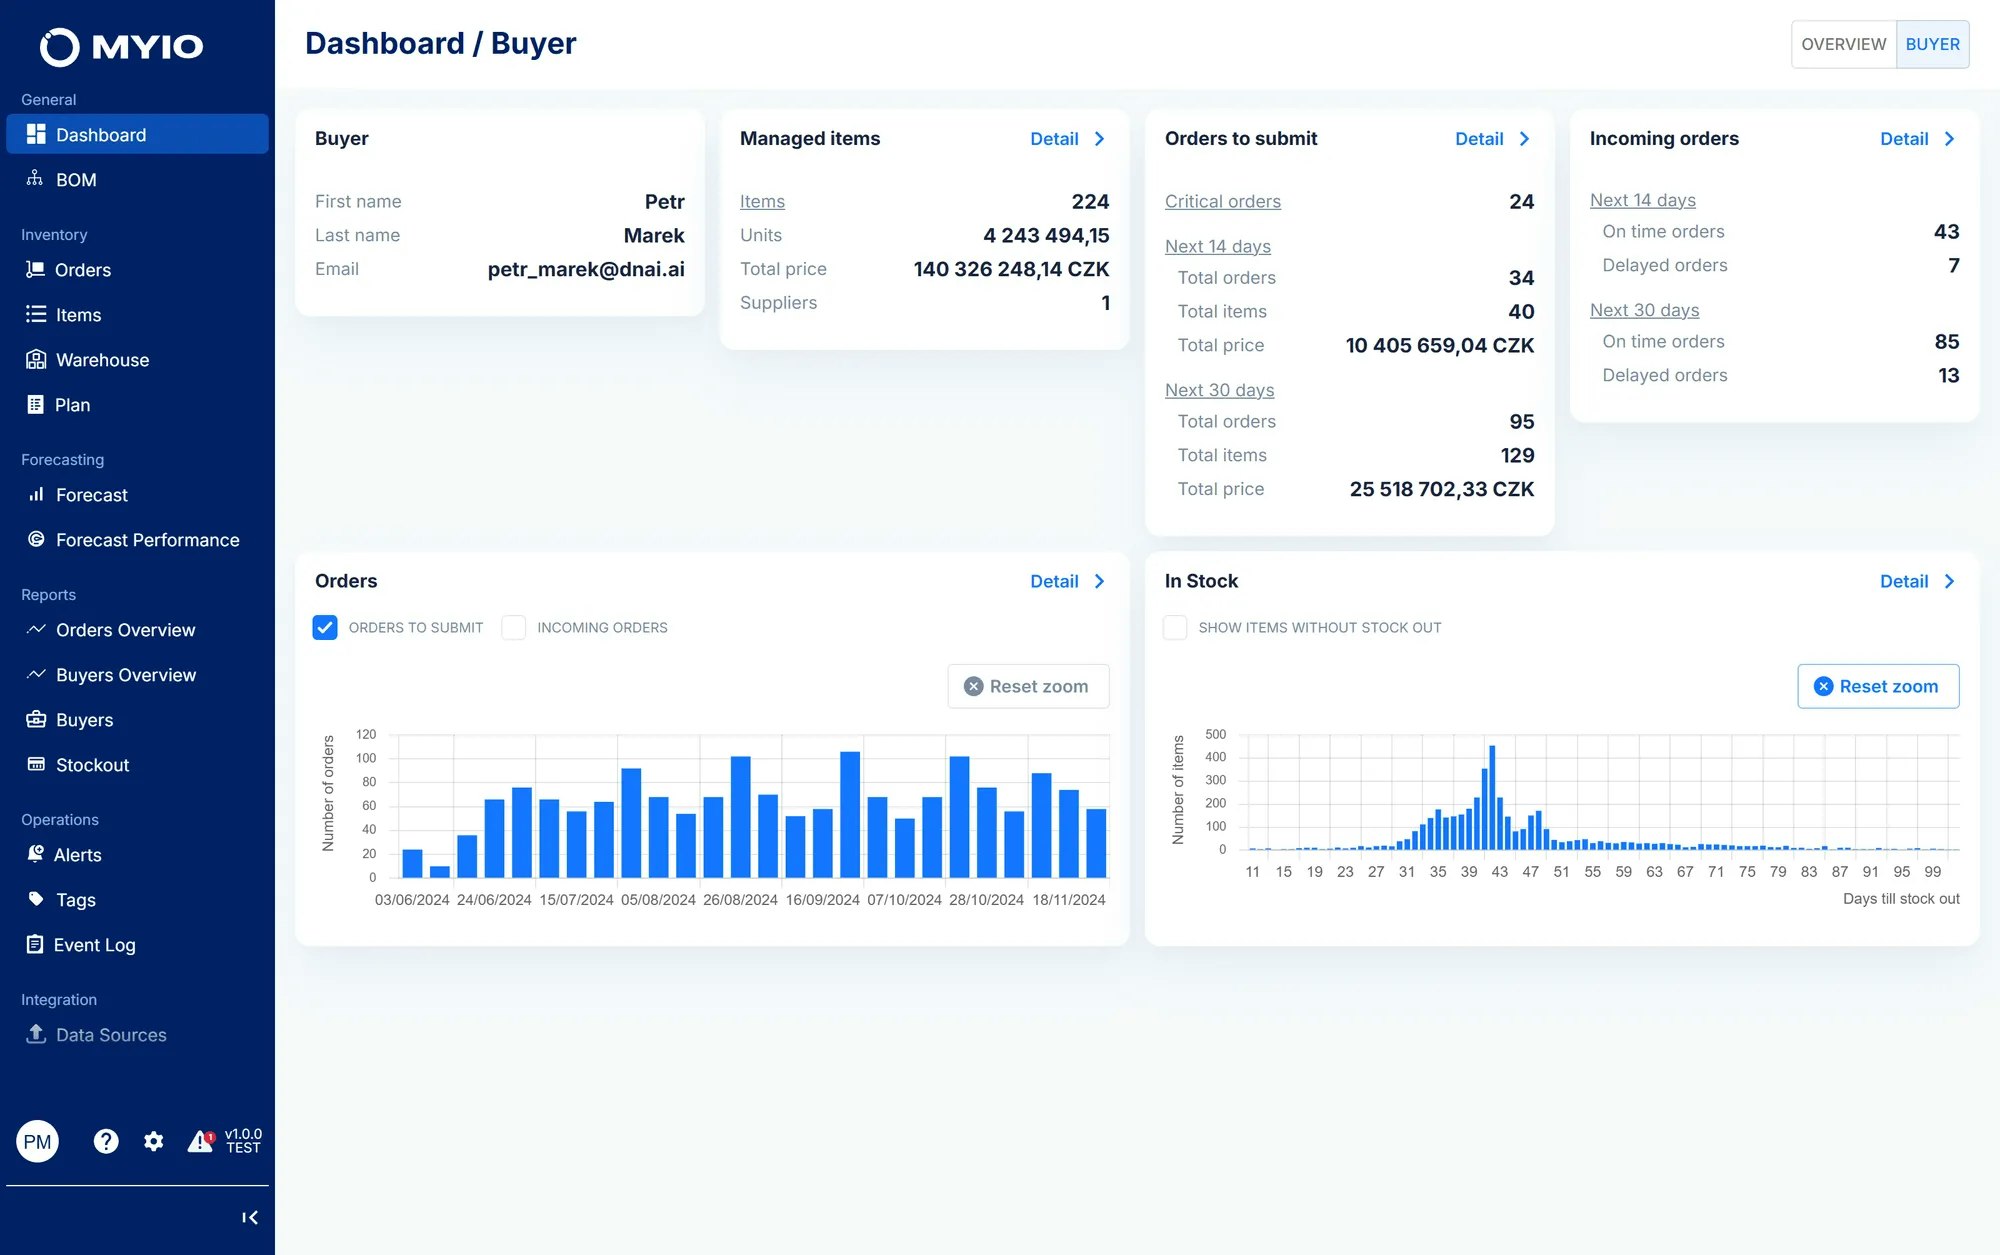Open the Critical orders link
The image size is (2000, 1255).
point(1222,201)
